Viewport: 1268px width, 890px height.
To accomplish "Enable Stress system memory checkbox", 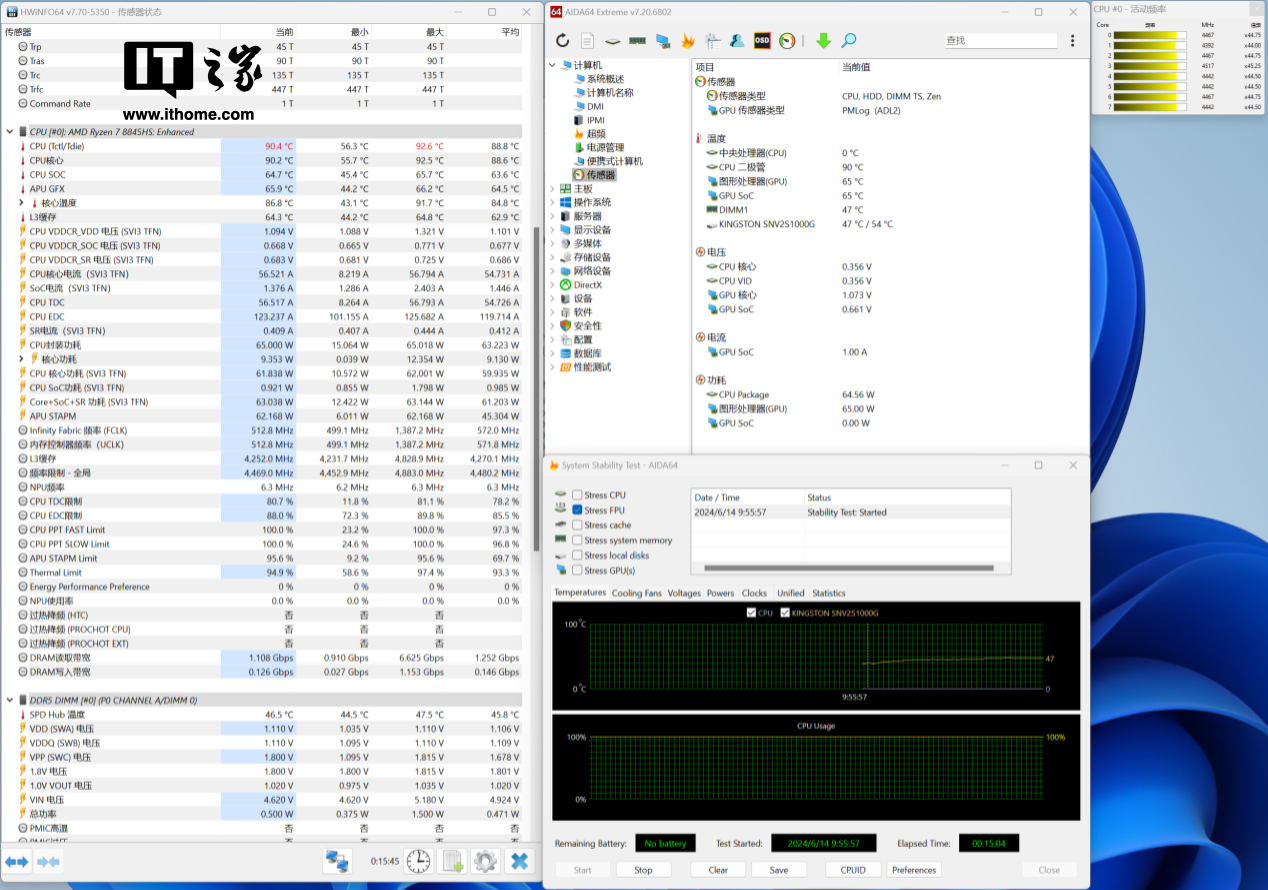I will (577, 540).
